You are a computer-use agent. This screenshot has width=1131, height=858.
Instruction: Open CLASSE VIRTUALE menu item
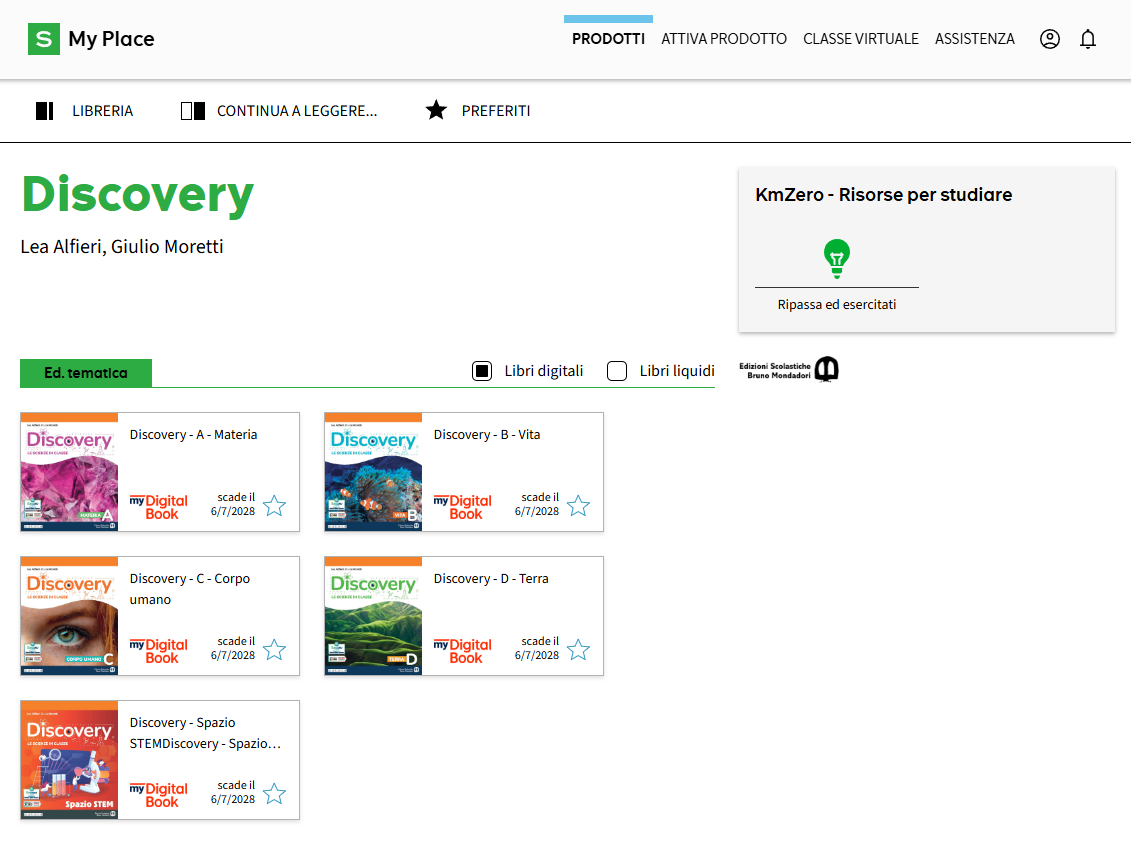(x=861, y=39)
